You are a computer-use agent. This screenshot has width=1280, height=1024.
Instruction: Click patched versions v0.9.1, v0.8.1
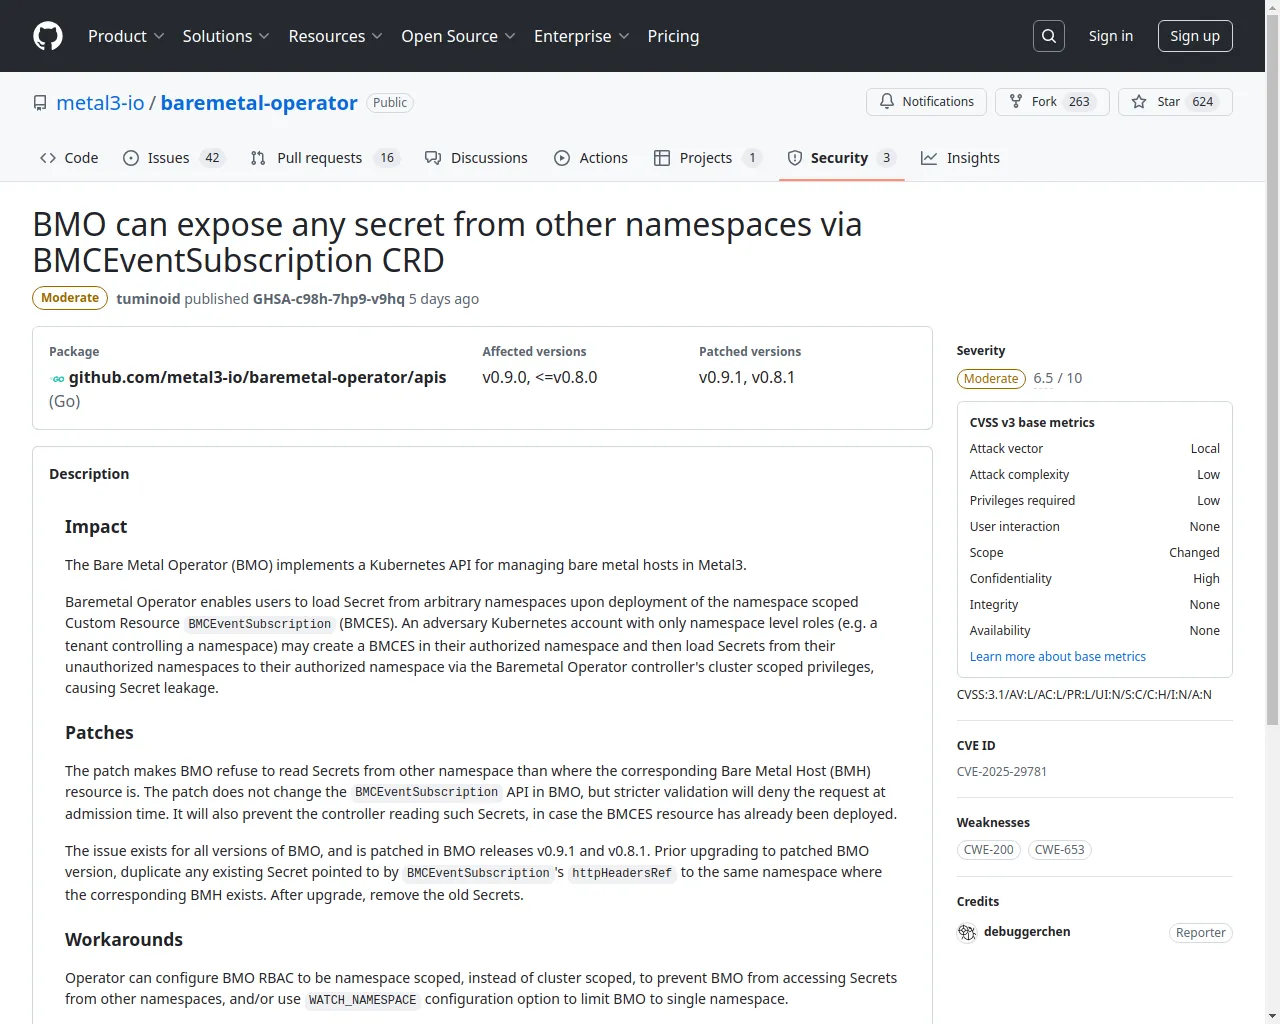(x=747, y=378)
